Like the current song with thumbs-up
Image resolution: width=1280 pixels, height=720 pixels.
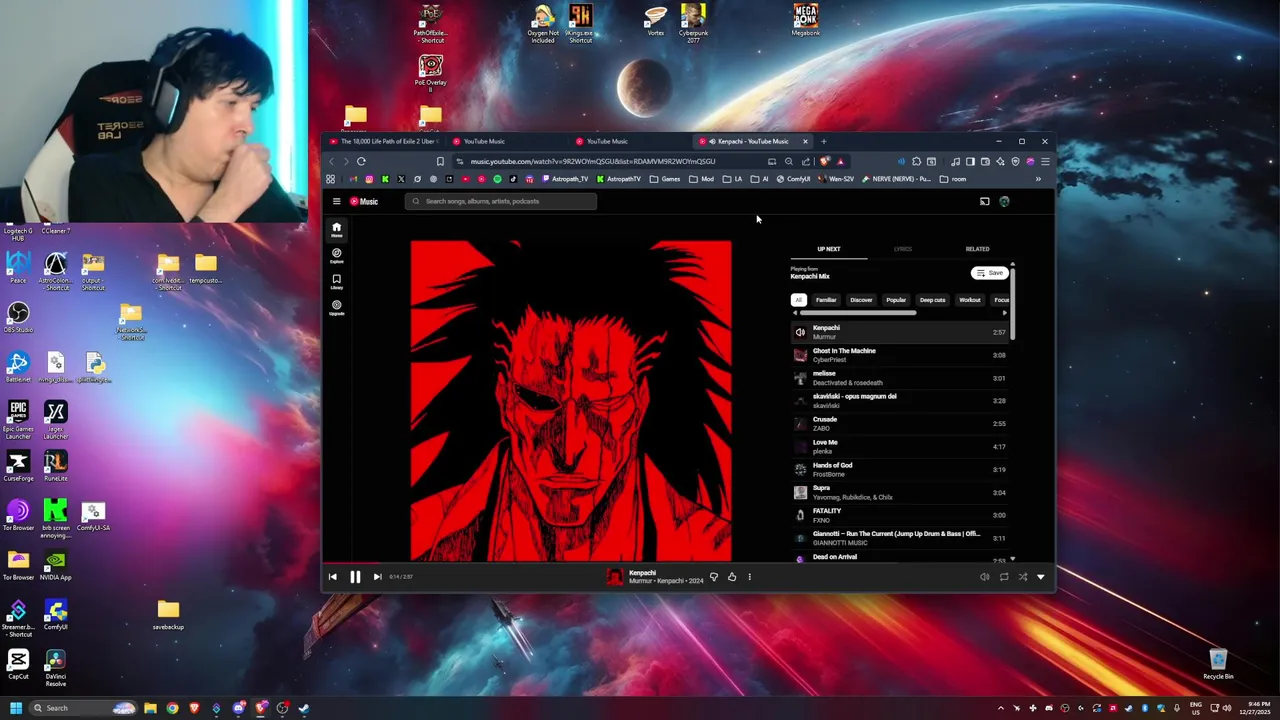click(731, 576)
